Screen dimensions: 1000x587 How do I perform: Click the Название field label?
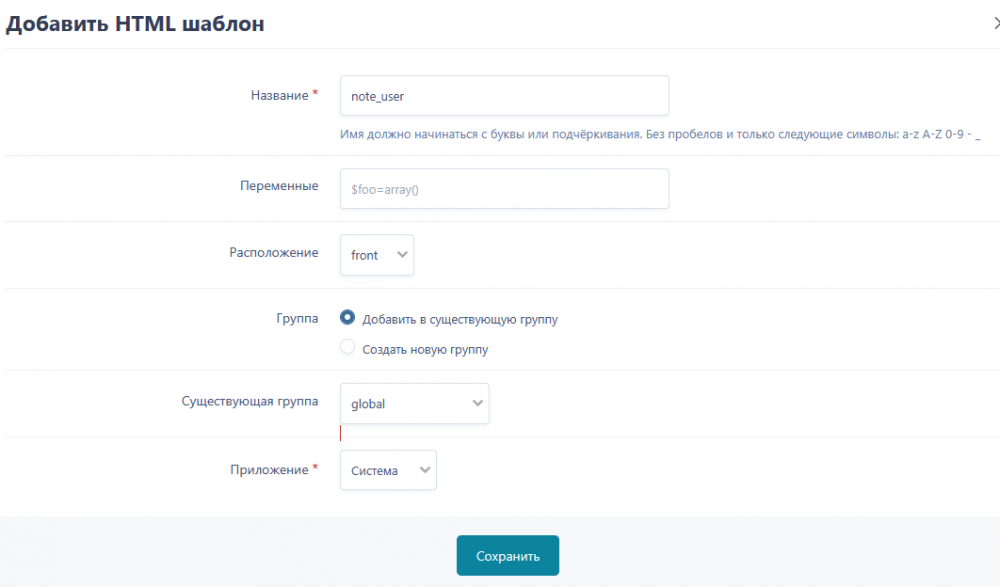[x=279, y=96]
